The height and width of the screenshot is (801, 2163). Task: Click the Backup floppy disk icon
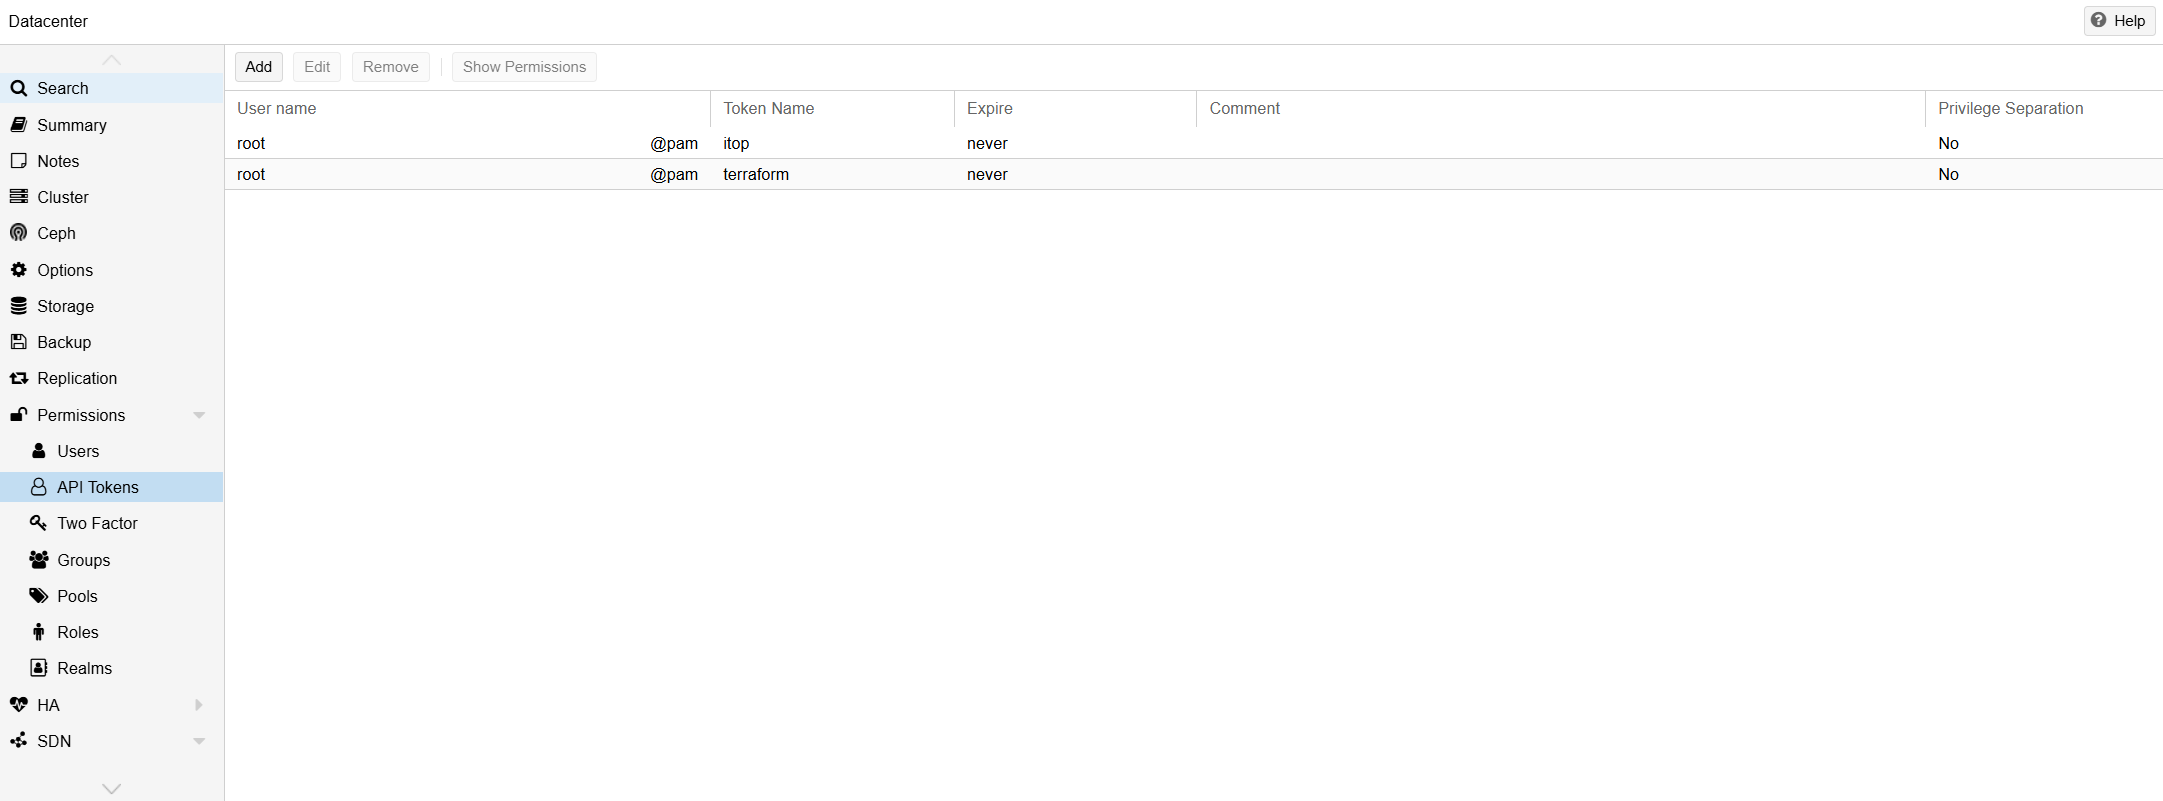[18, 342]
